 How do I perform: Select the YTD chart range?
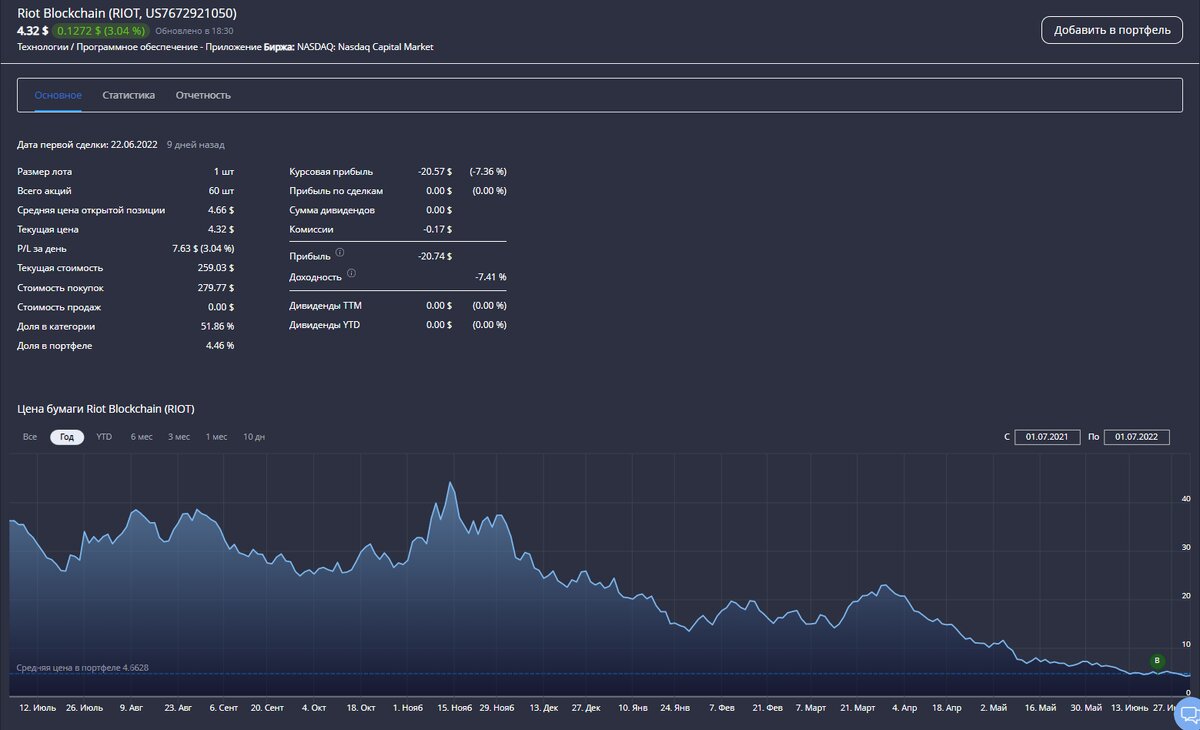104,437
